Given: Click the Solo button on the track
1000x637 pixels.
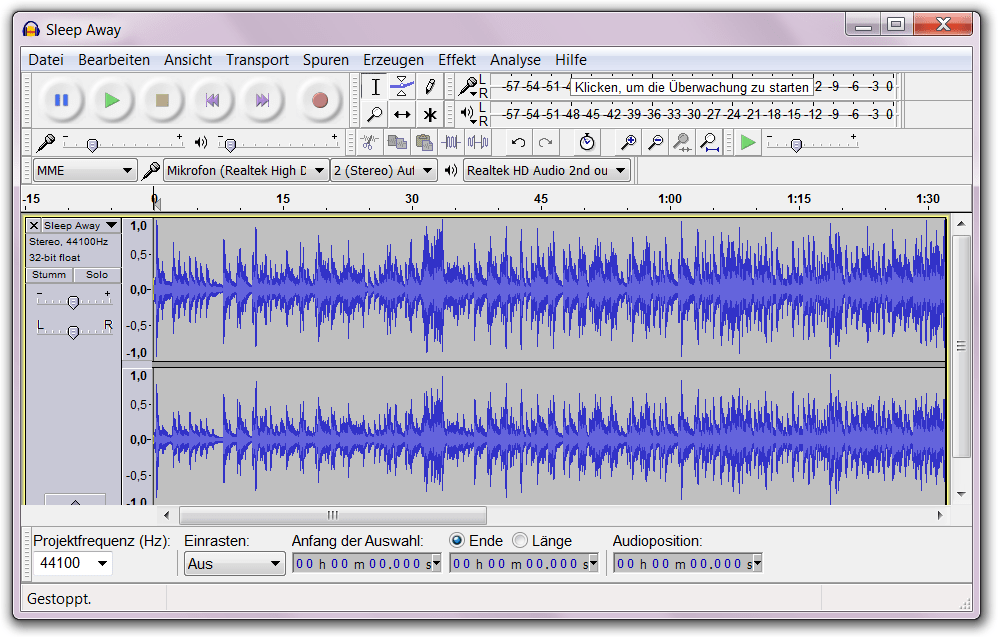Looking at the screenshot, I should [x=97, y=274].
